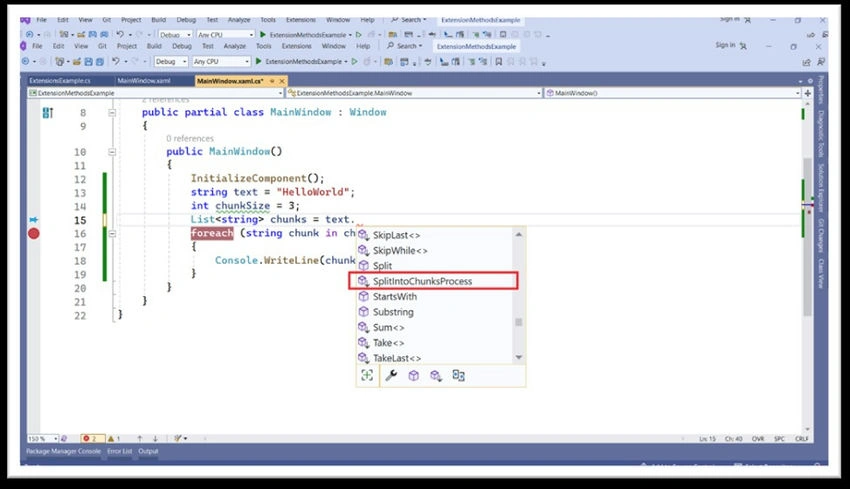This screenshot has width=850, height=489.
Task: Switch to the ExtensionsExample.cs tab
Action: 60,81
